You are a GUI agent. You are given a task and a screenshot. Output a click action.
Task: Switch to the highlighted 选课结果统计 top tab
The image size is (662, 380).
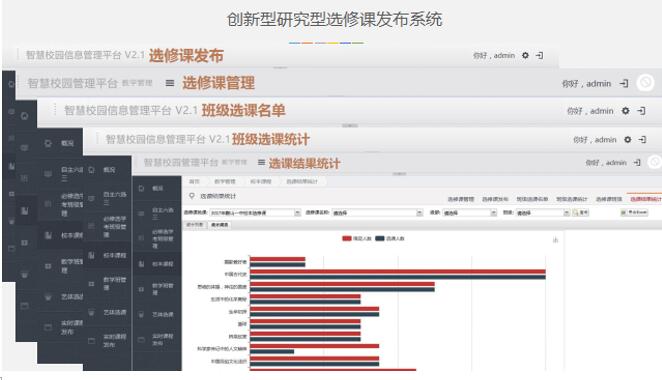645,199
